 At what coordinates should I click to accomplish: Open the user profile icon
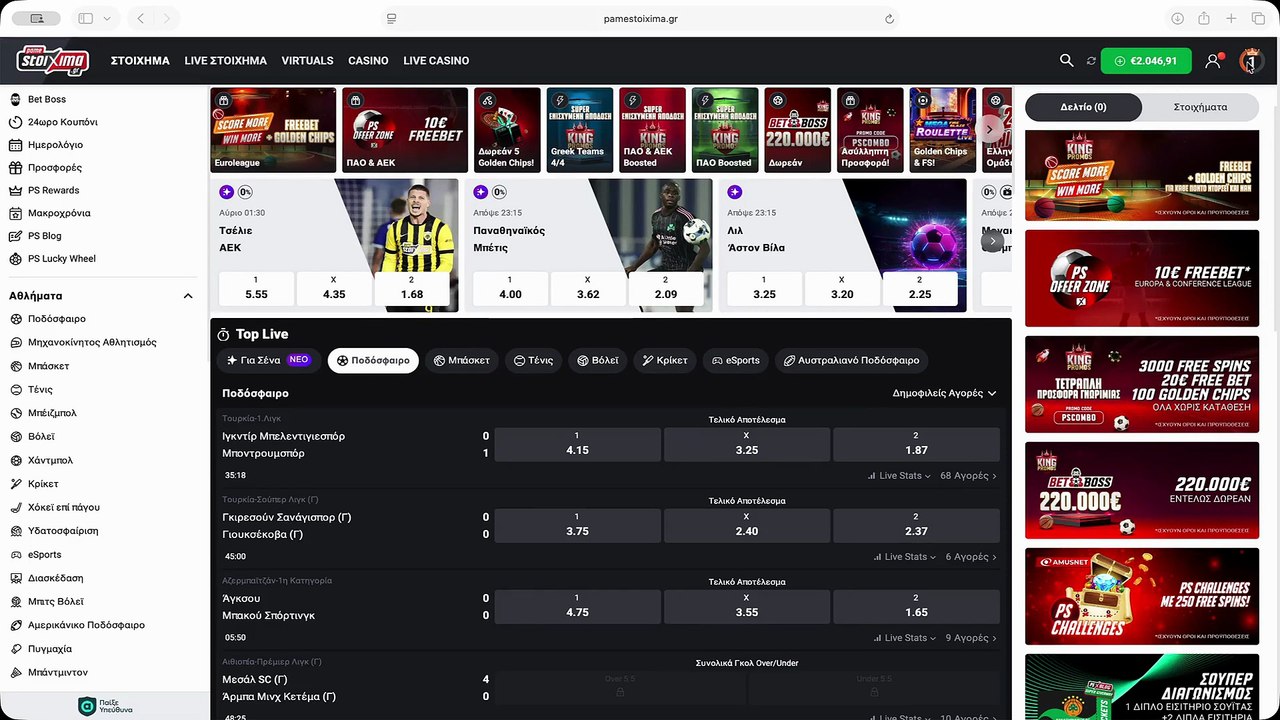click(1213, 61)
